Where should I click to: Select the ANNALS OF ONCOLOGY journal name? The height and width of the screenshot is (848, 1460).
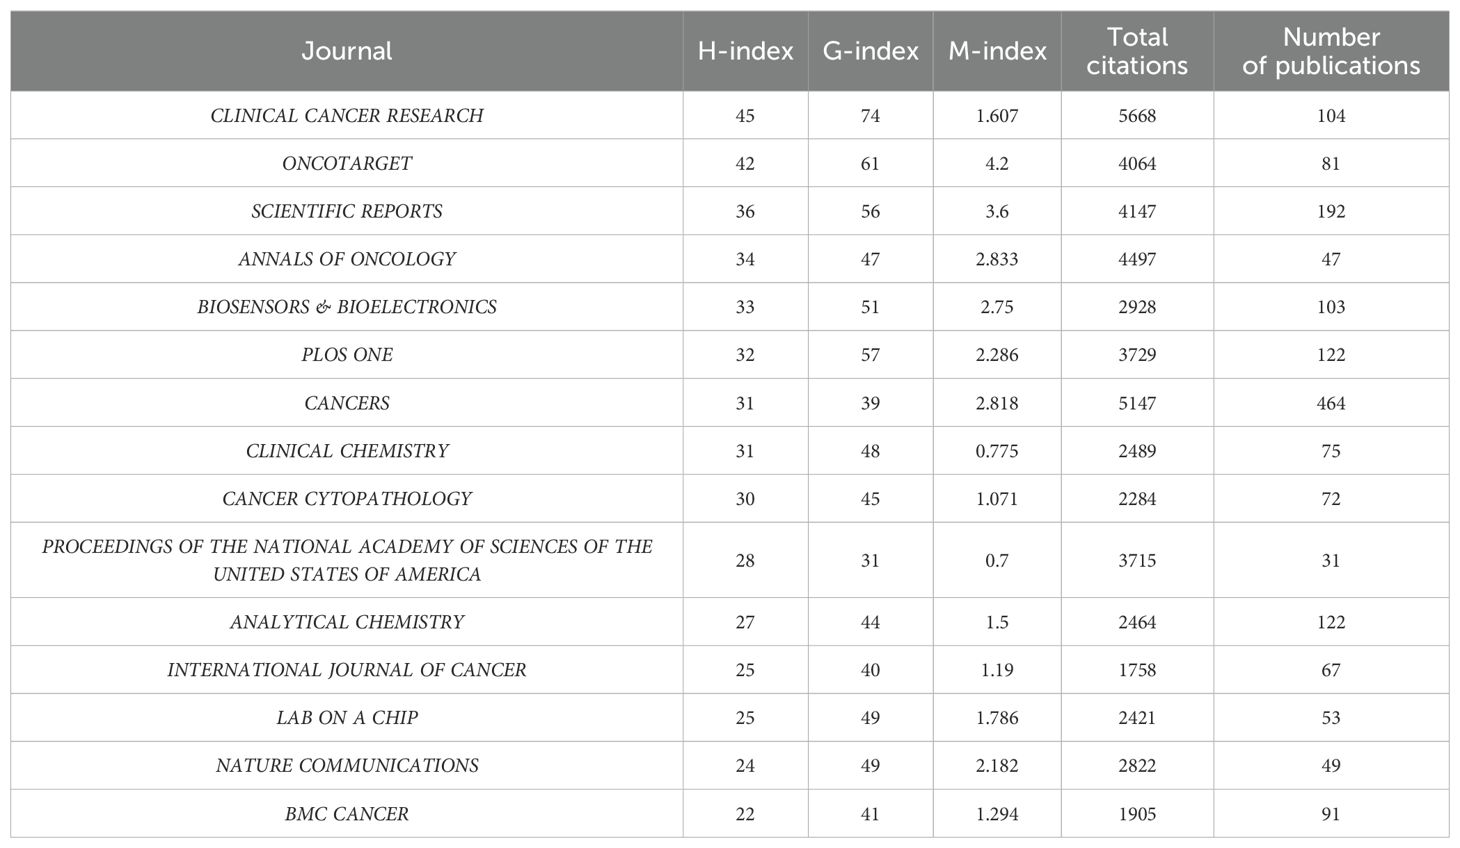(x=347, y=260)
